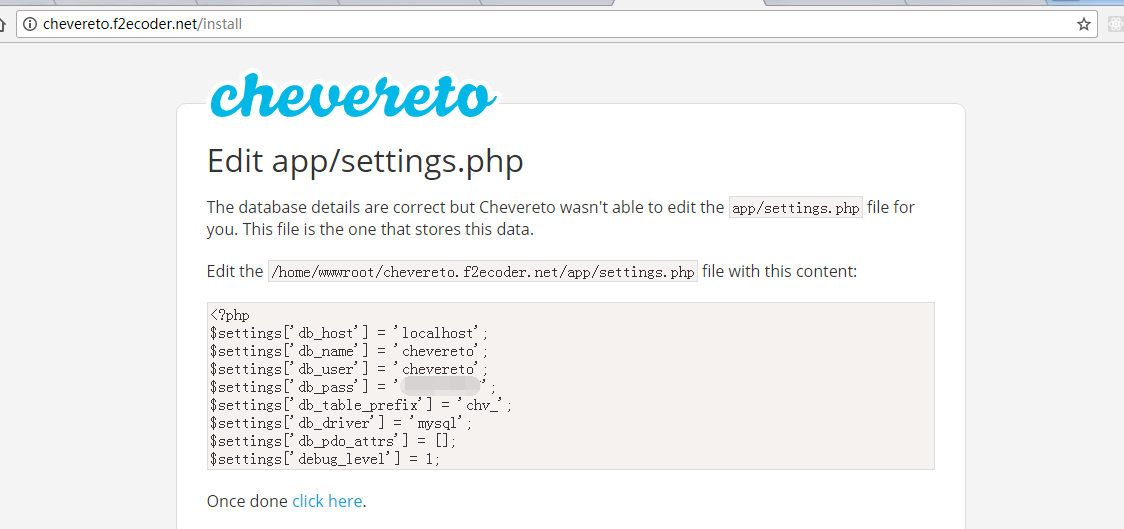This screenshot has height=529, width=1124.
Task: Click the sentence "This file is the one that stores this data"
Action: tap(389, 230)
